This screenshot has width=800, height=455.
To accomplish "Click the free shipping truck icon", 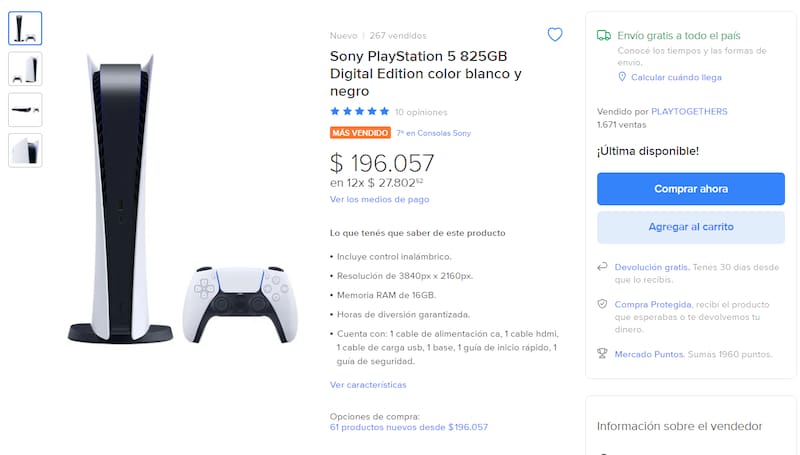I will (603, 34).
